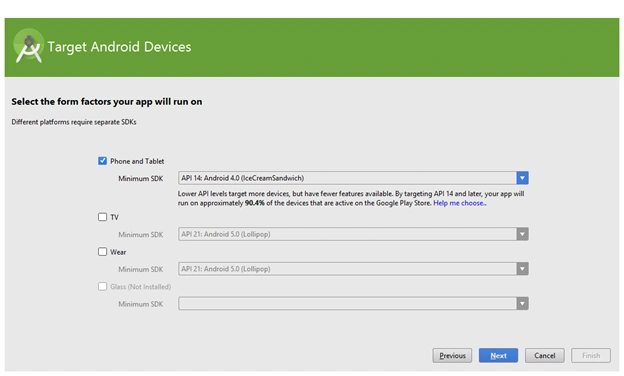The image size is (624, 376).
Task: Open the Glass Minimum SDK dropdown arrow
Action: point(522,304)
